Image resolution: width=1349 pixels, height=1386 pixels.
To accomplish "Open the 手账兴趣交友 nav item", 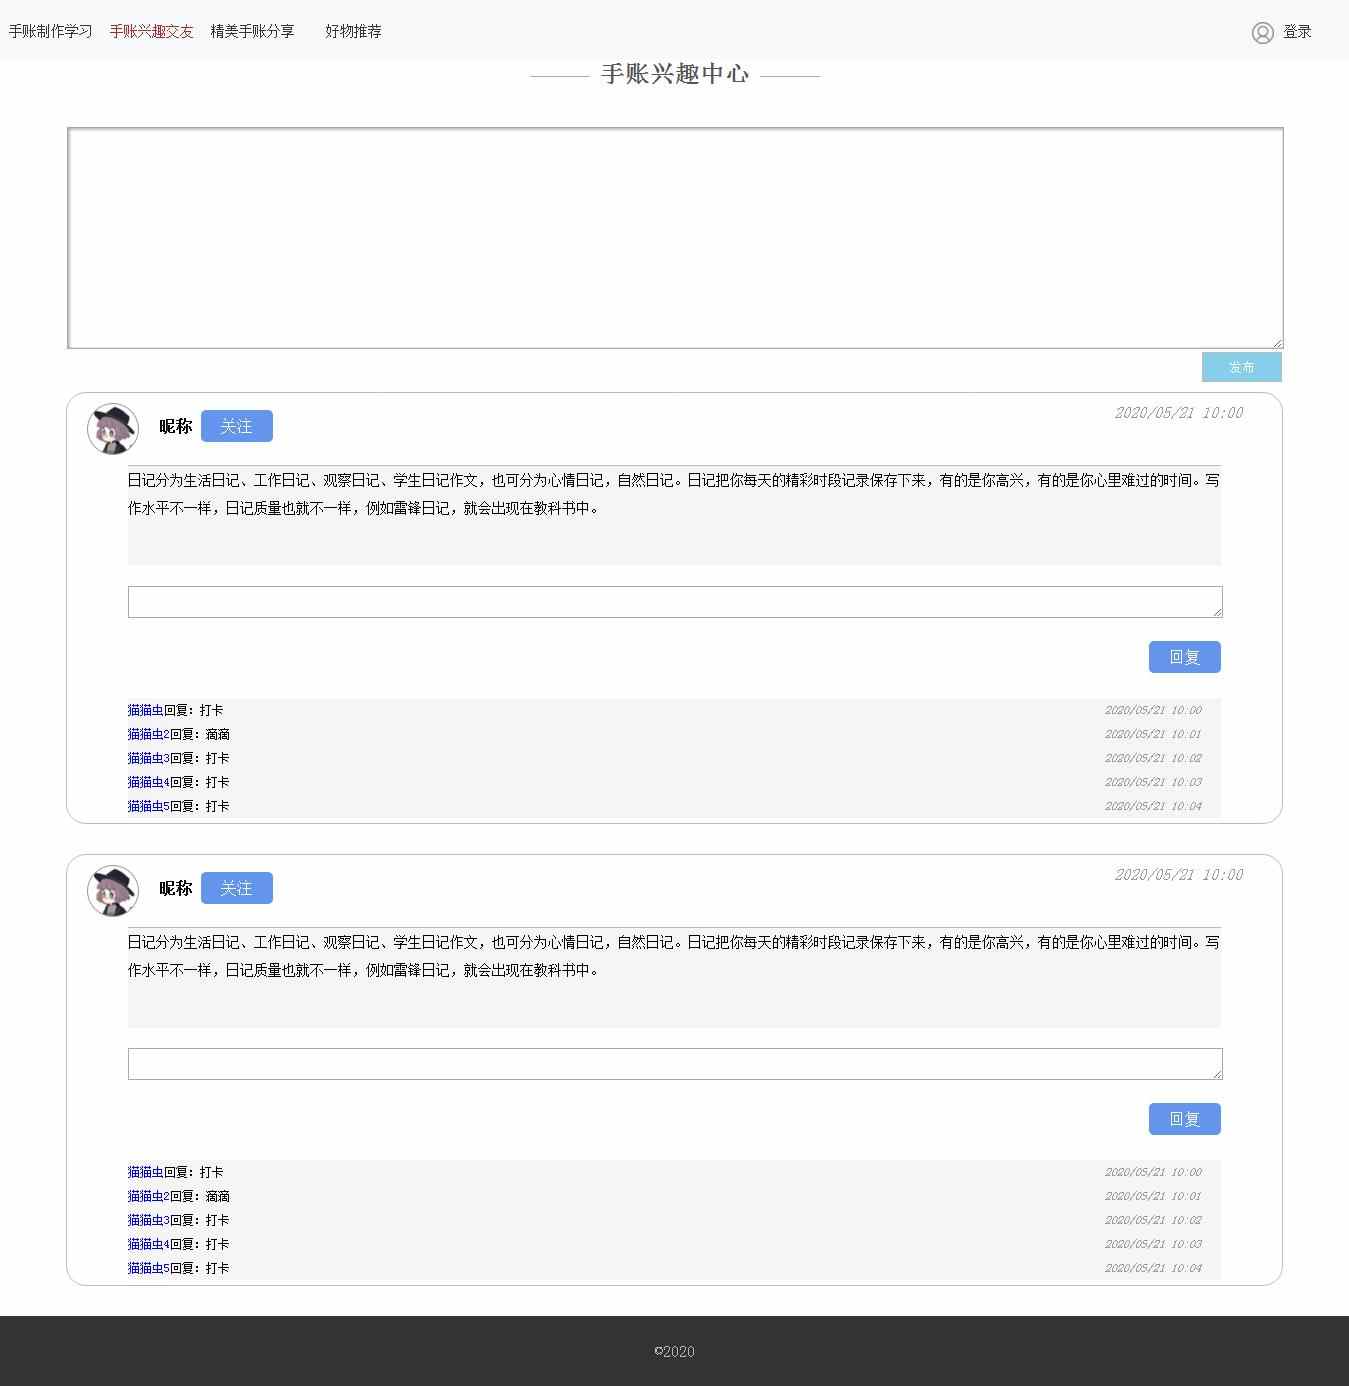I will coord(152,31).
